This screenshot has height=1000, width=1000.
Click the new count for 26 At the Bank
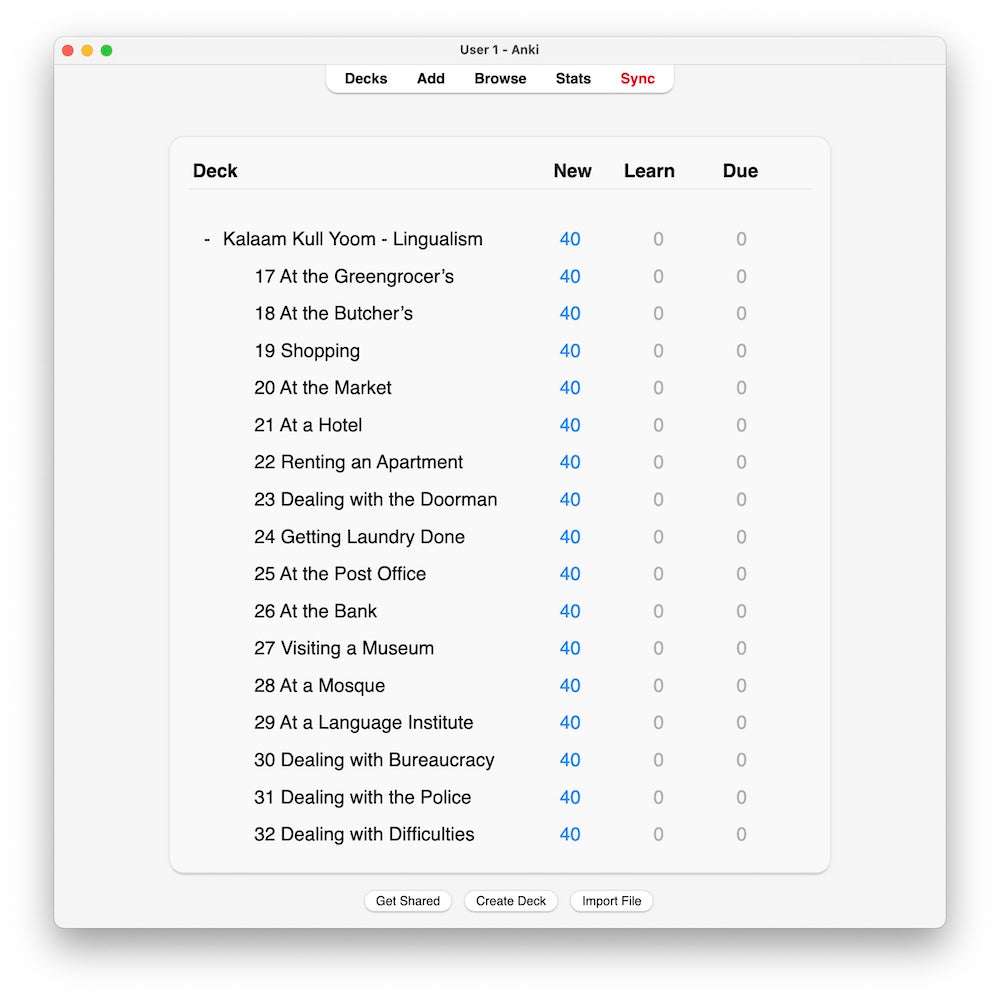tap(570, 611)
